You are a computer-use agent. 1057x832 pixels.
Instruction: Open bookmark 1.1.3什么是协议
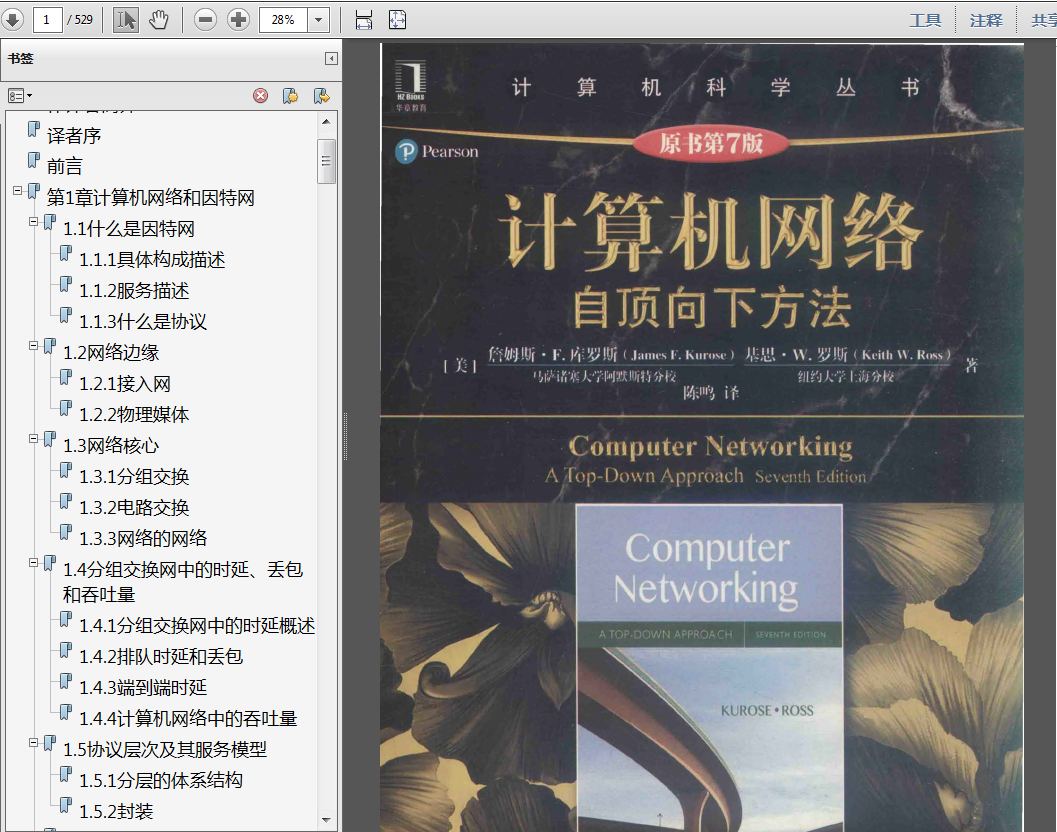coord(143,322)
